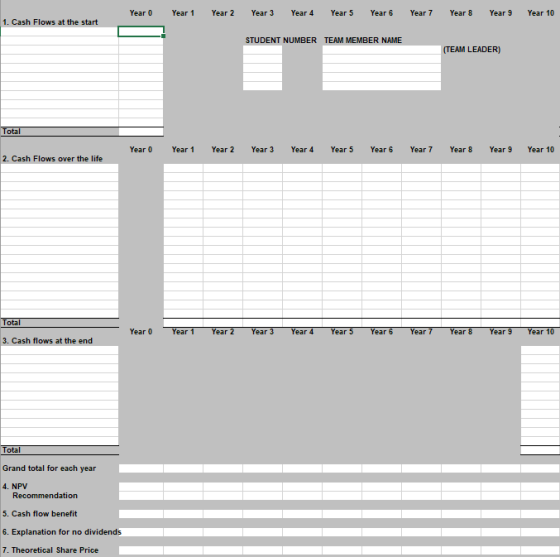Select the highlighted Year 0 cell with green border
The image size is (560, 557).
tap(141, 31)
